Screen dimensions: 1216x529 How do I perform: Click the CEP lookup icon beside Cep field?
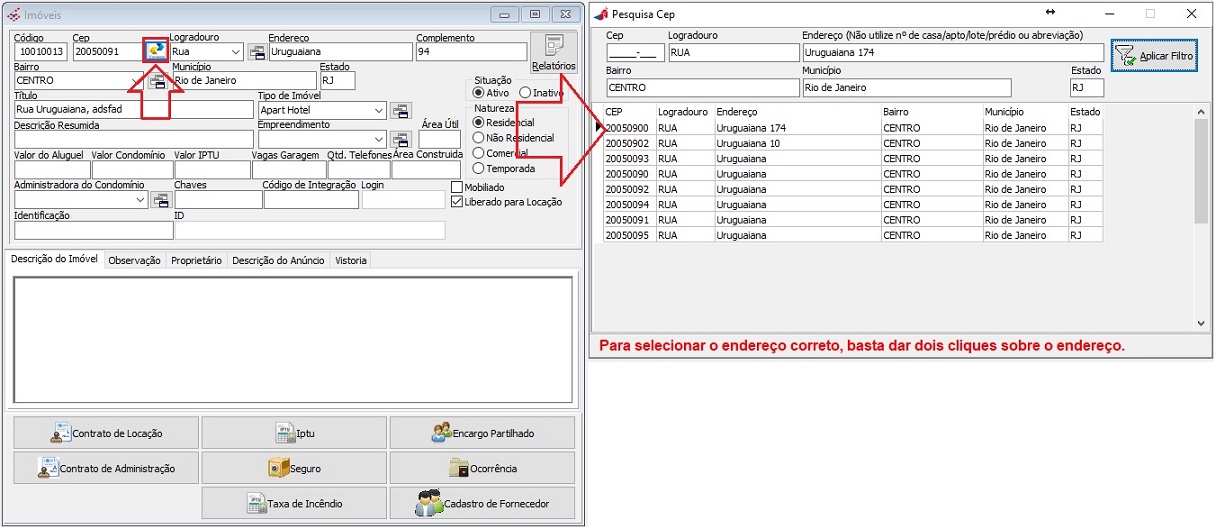click(x=155, y=50)
